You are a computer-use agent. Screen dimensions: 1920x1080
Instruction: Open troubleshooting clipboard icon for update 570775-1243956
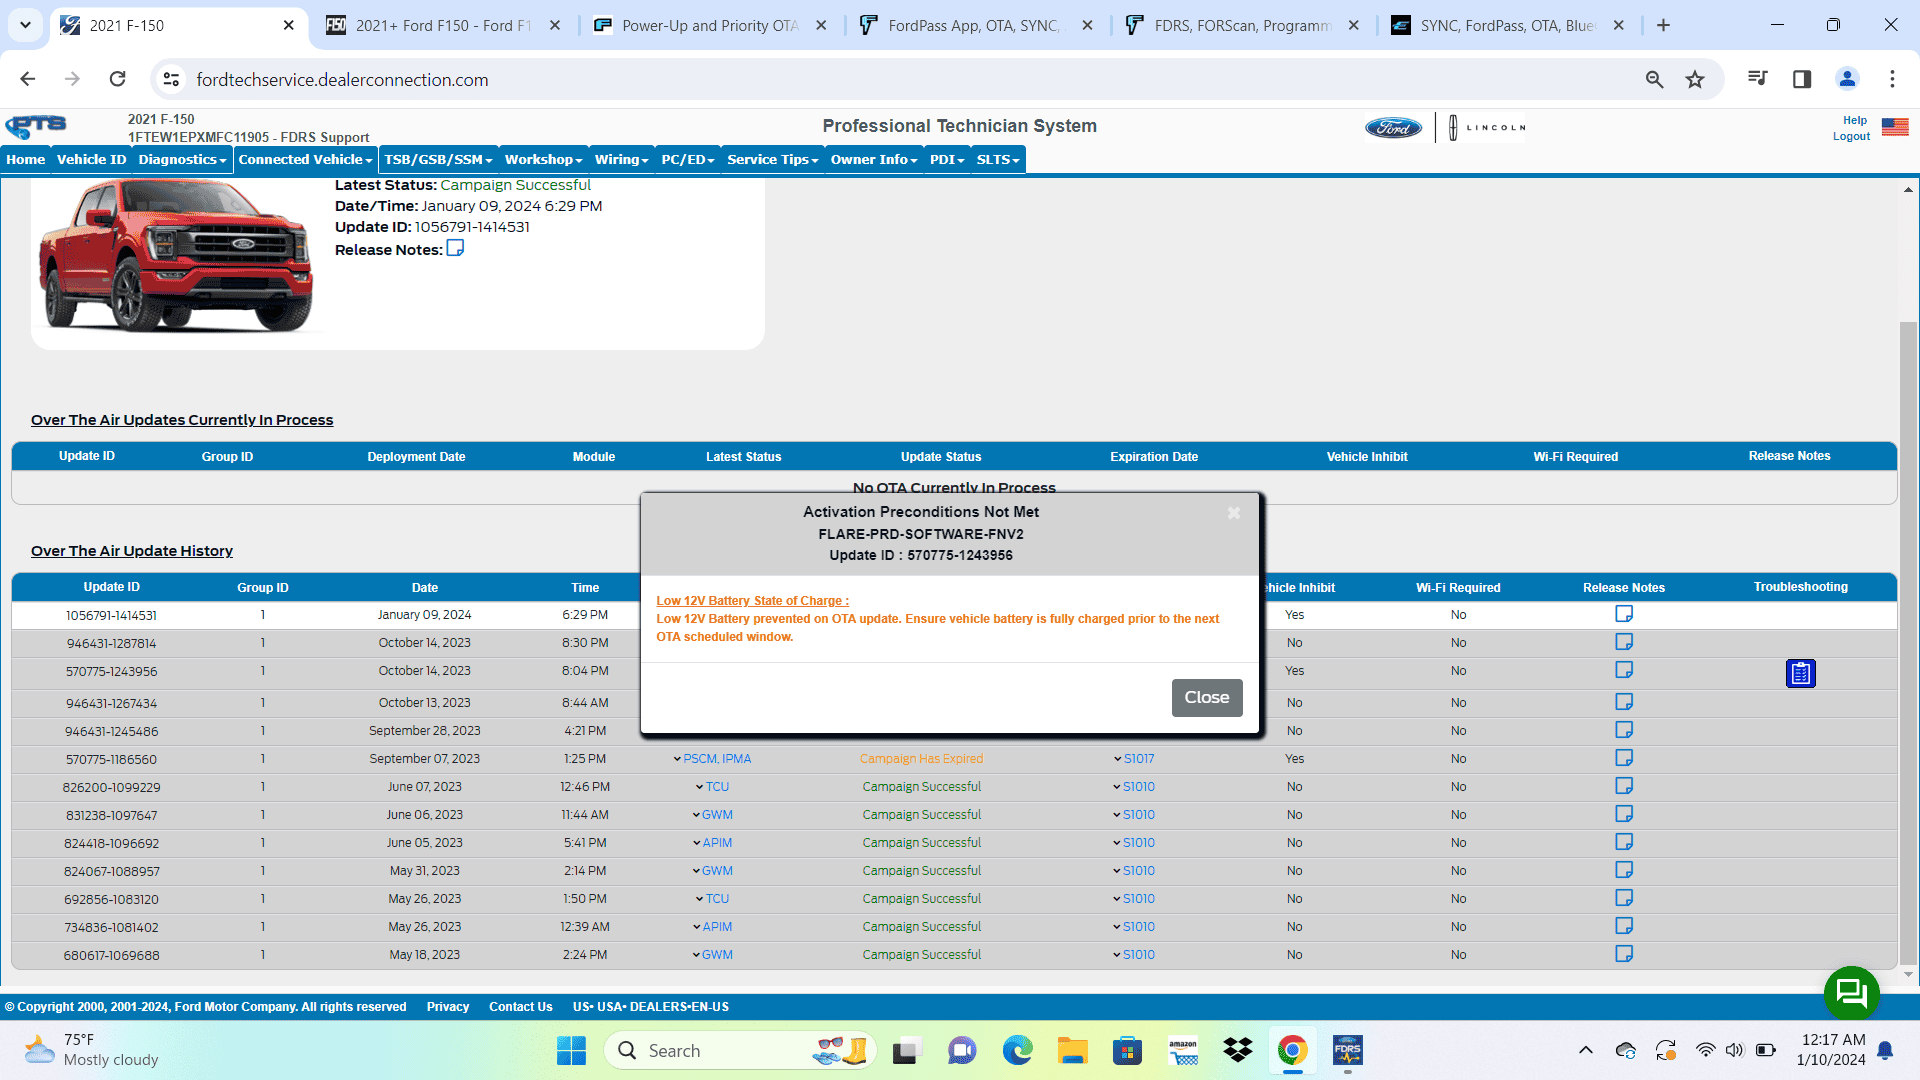click(1800, 674)
